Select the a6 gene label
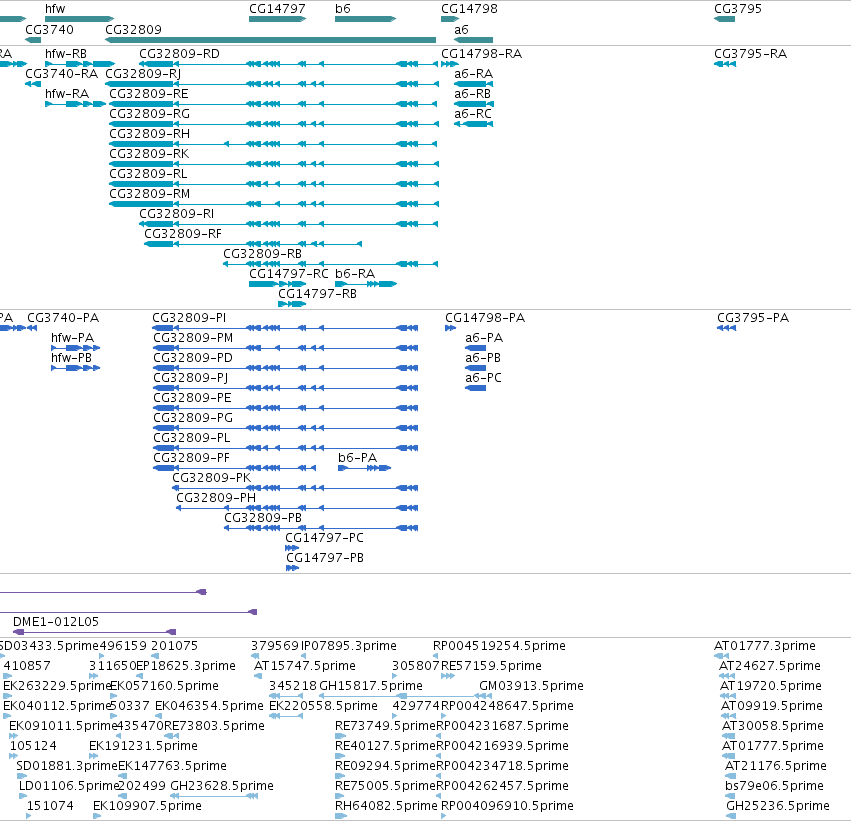Image resolution: width=851 pixels, height=821 pixels. coord(461,29)
